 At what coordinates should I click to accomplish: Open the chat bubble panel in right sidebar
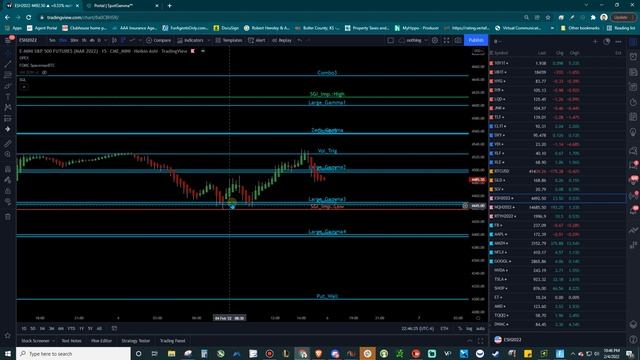[x=633, y=151]
